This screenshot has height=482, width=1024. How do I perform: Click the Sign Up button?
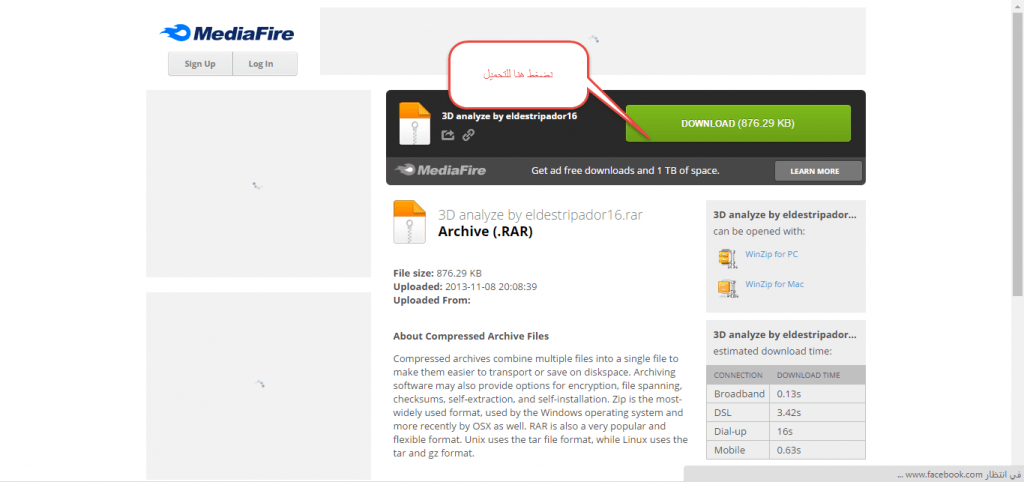tap(200, 64)
